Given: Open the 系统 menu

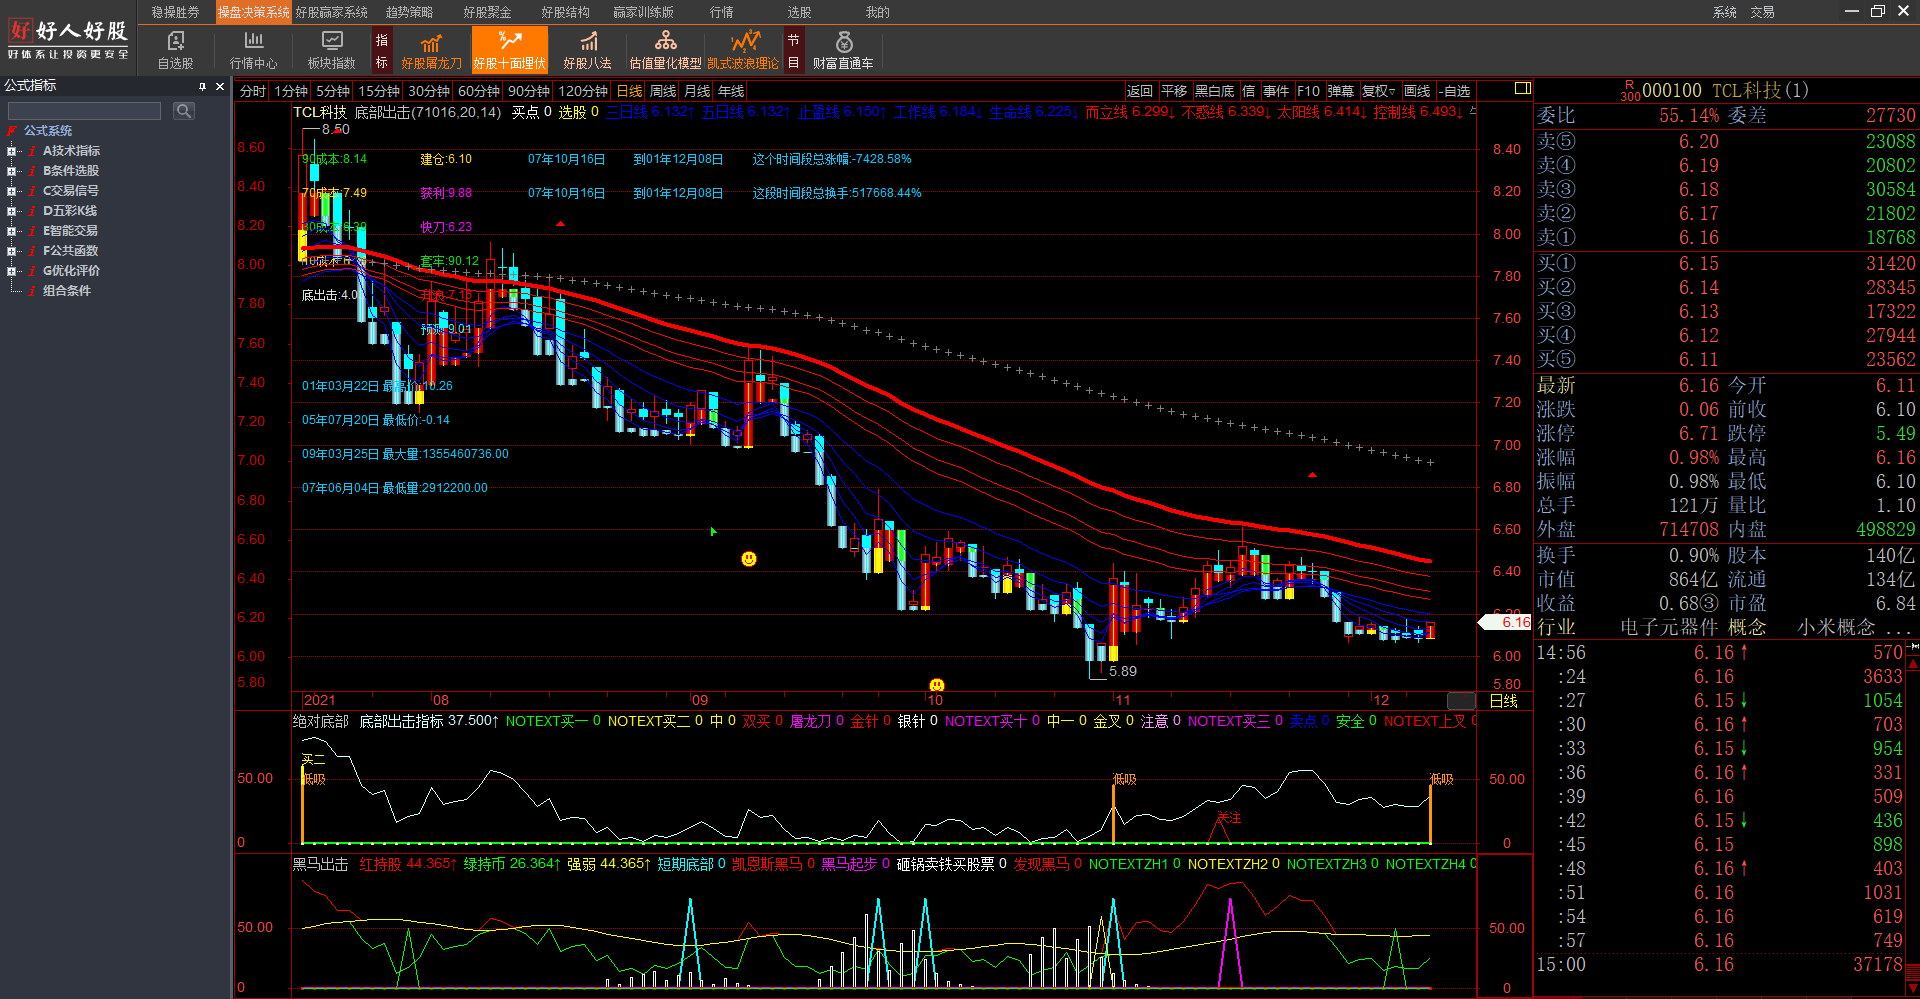Looking at the screenshot, I should coord(1724,12).
